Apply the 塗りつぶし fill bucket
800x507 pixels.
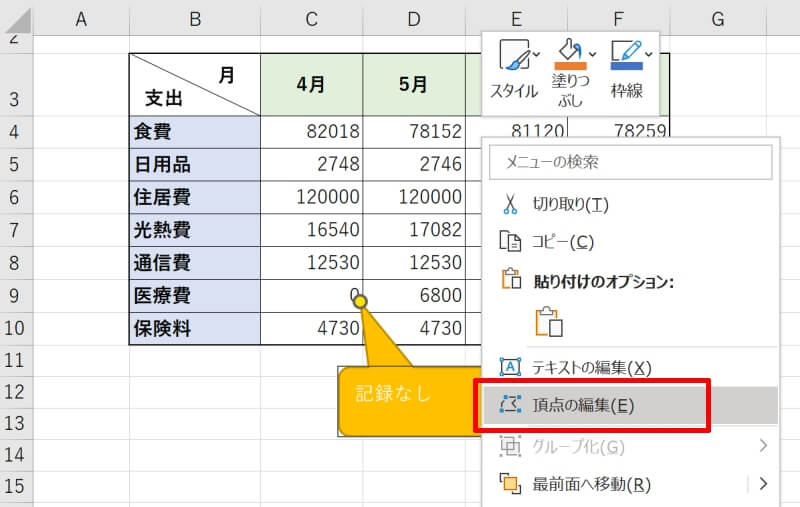tap(570, 54)
